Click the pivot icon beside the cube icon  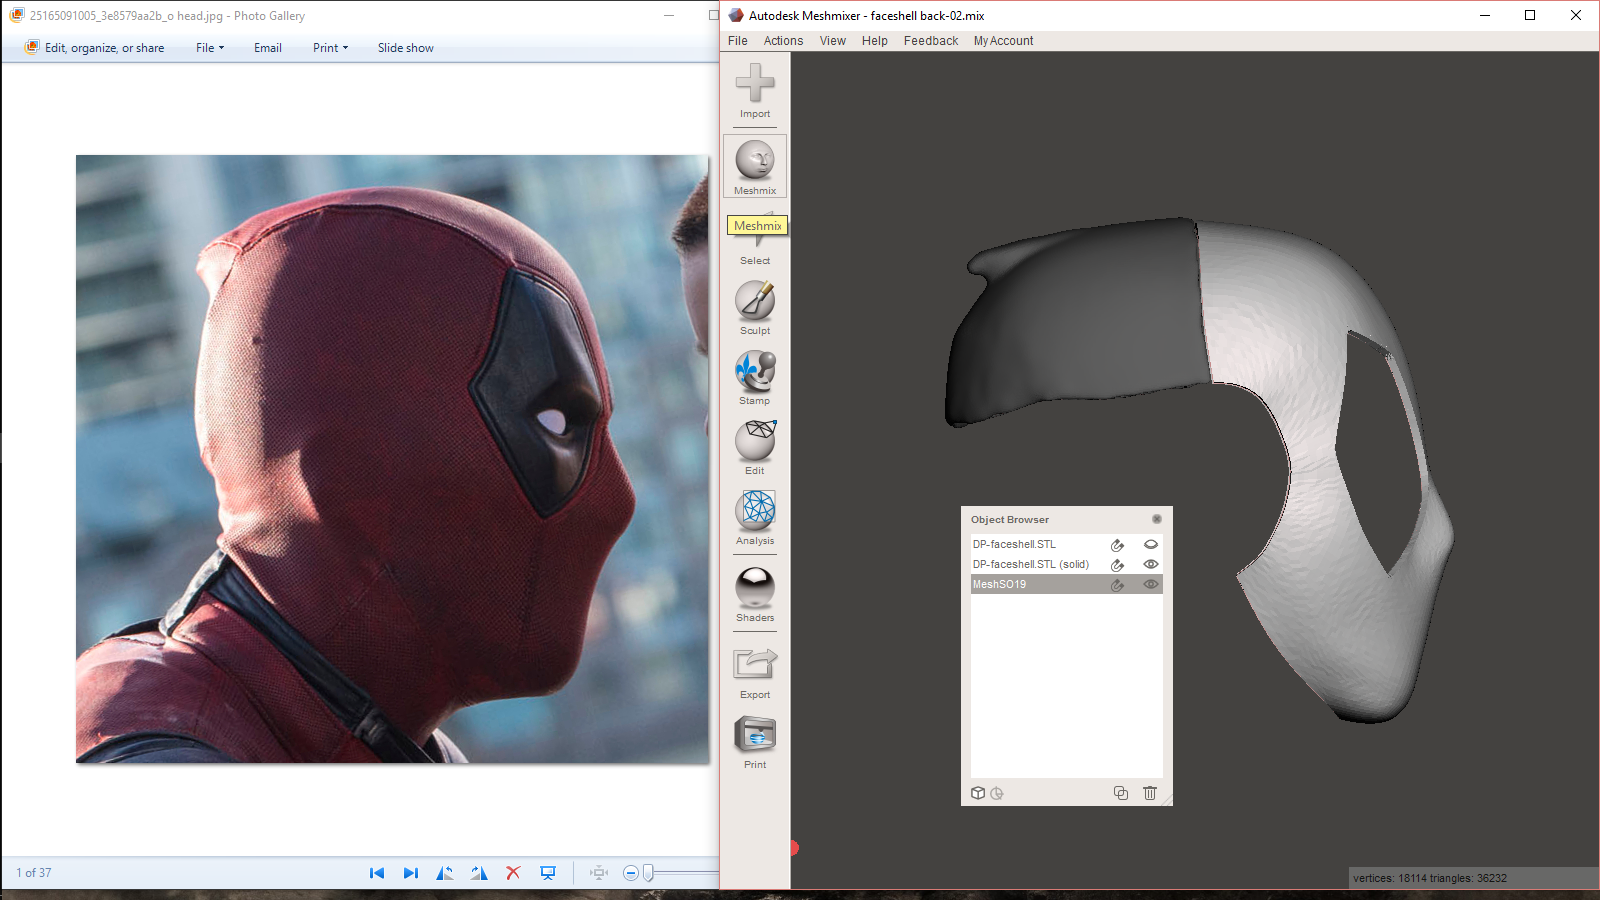click(x=997, y=793)
